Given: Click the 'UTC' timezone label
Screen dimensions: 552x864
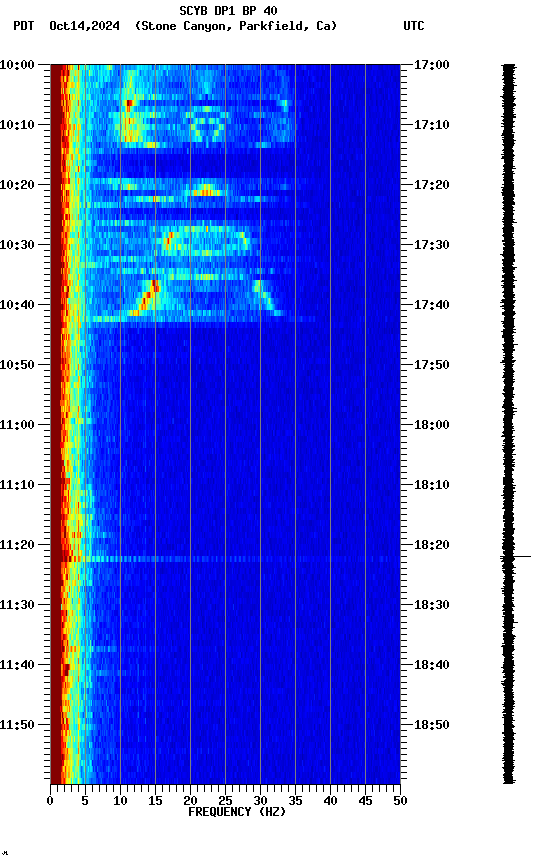Looking at the screenshot, I should click(414, 26).
